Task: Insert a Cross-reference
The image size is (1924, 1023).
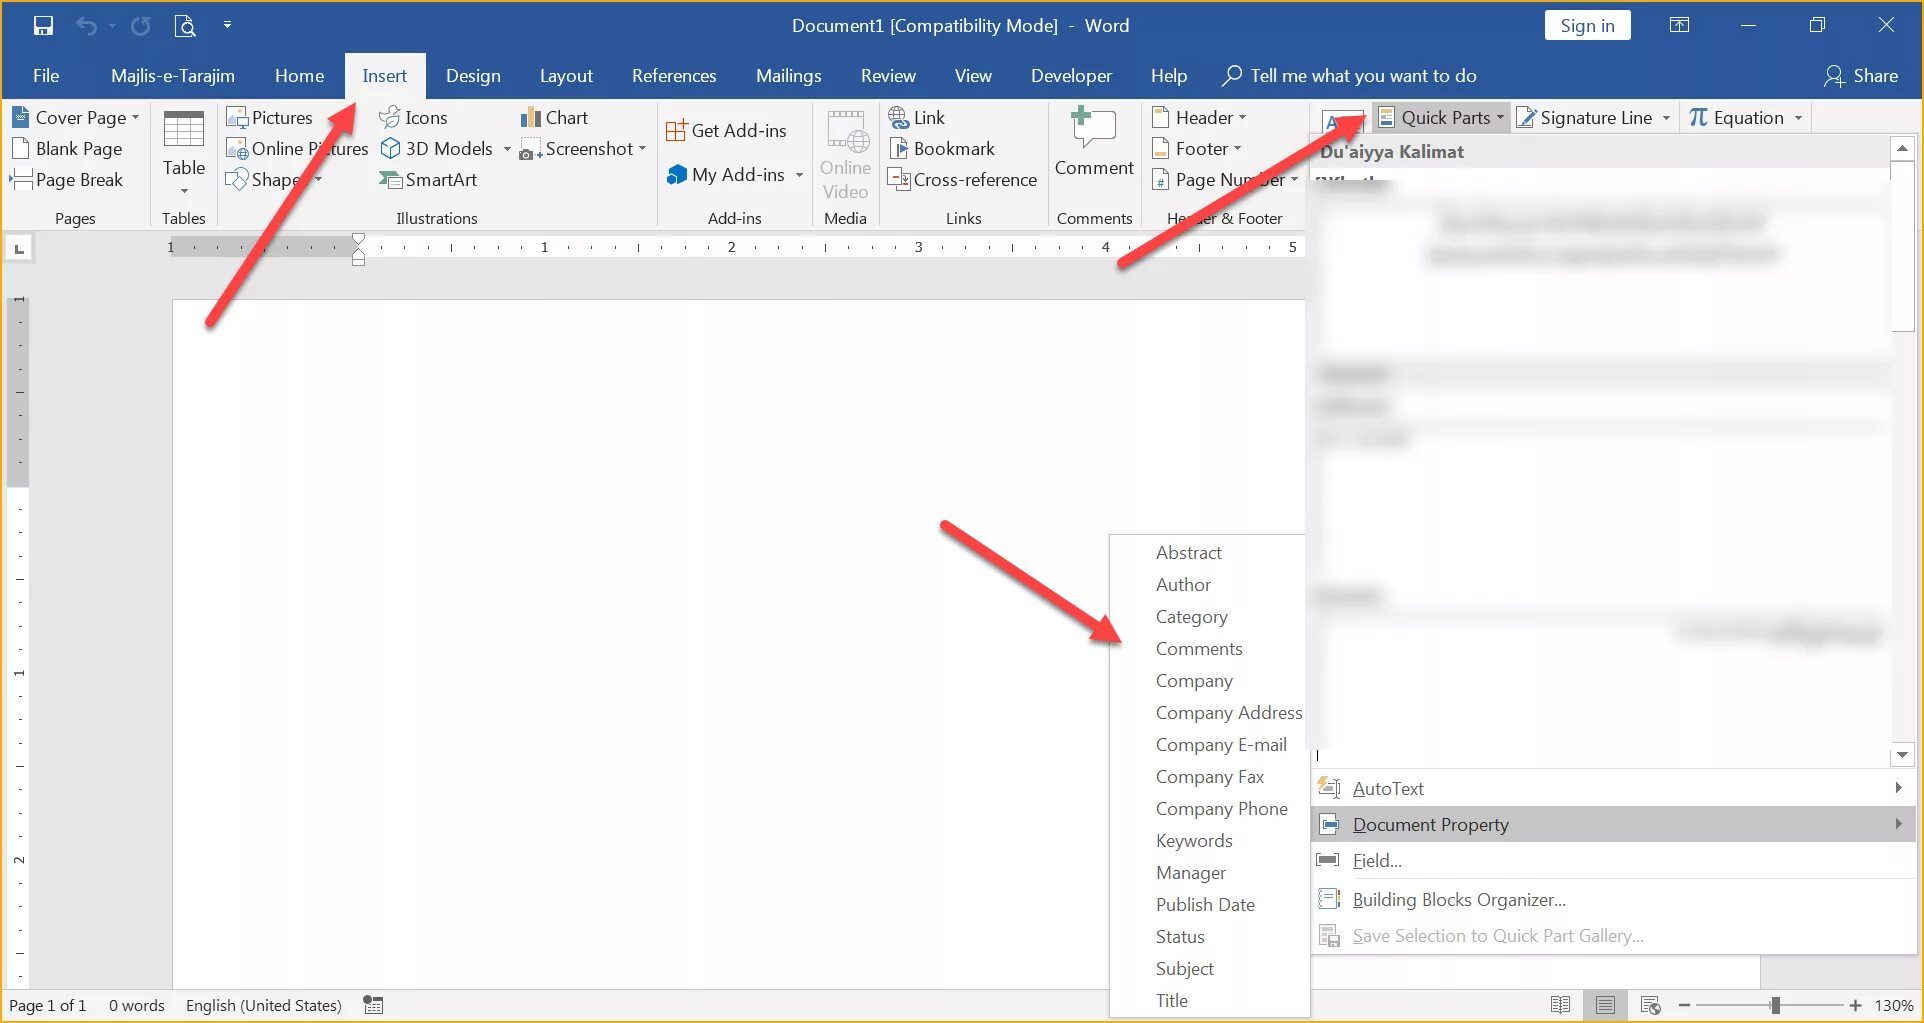Action: pos(962,180)
